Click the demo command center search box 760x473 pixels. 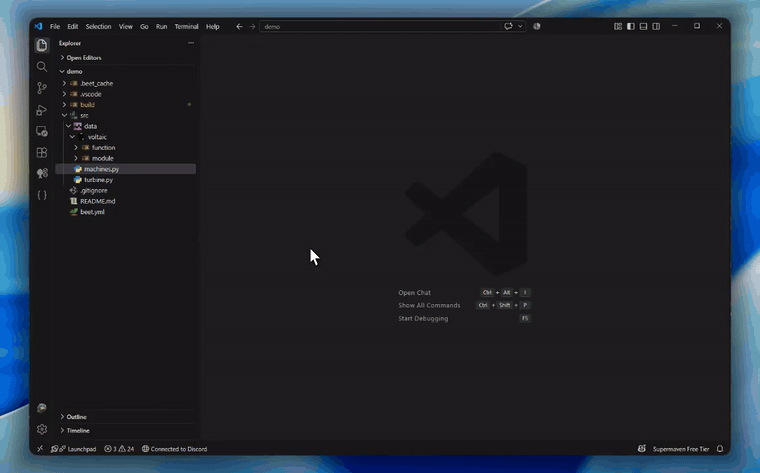(x=380, y=27)
